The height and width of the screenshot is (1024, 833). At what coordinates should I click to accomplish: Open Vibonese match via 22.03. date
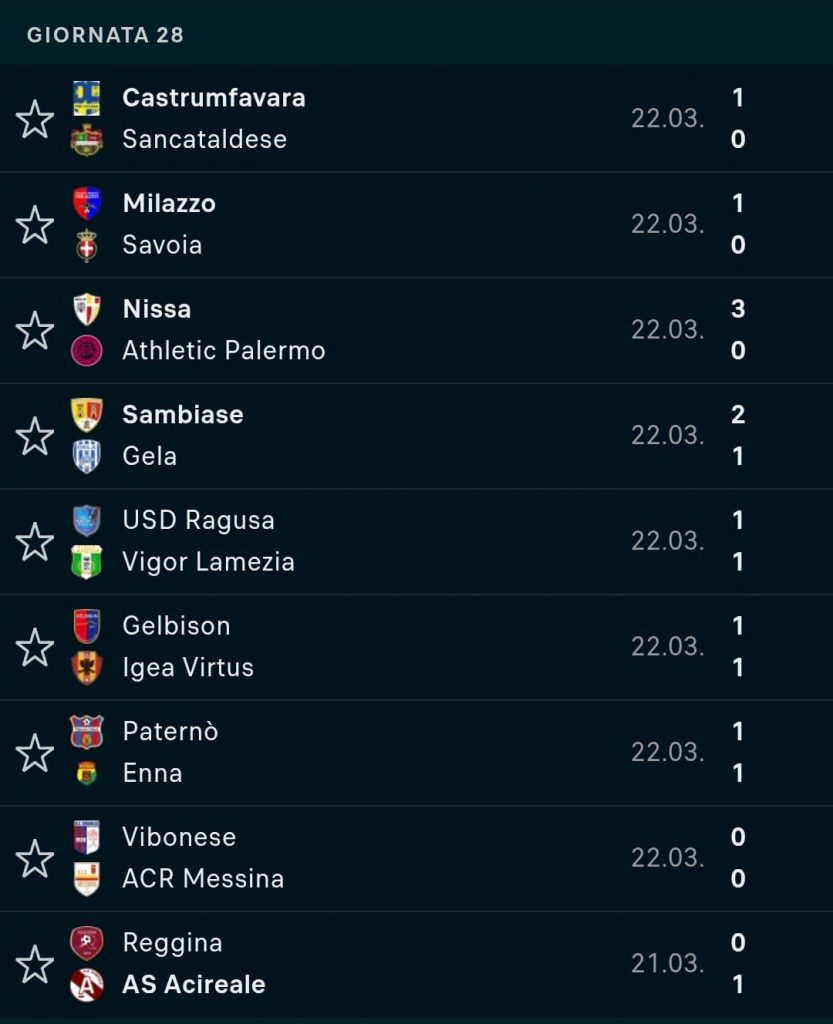667,857
